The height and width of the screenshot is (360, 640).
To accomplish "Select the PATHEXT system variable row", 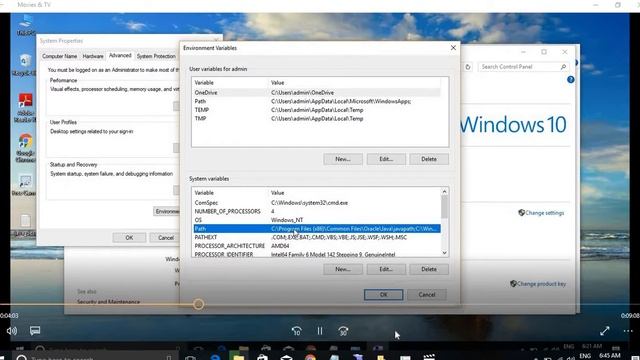I will [317, 237].
